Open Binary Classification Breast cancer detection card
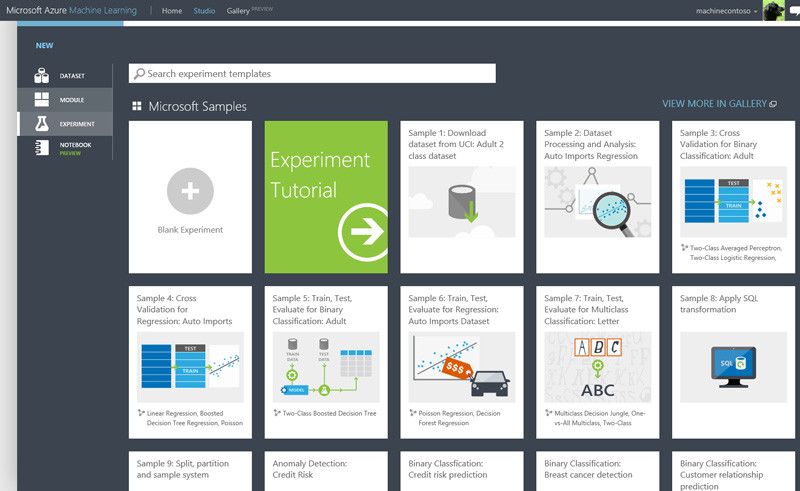 (597, 471)
